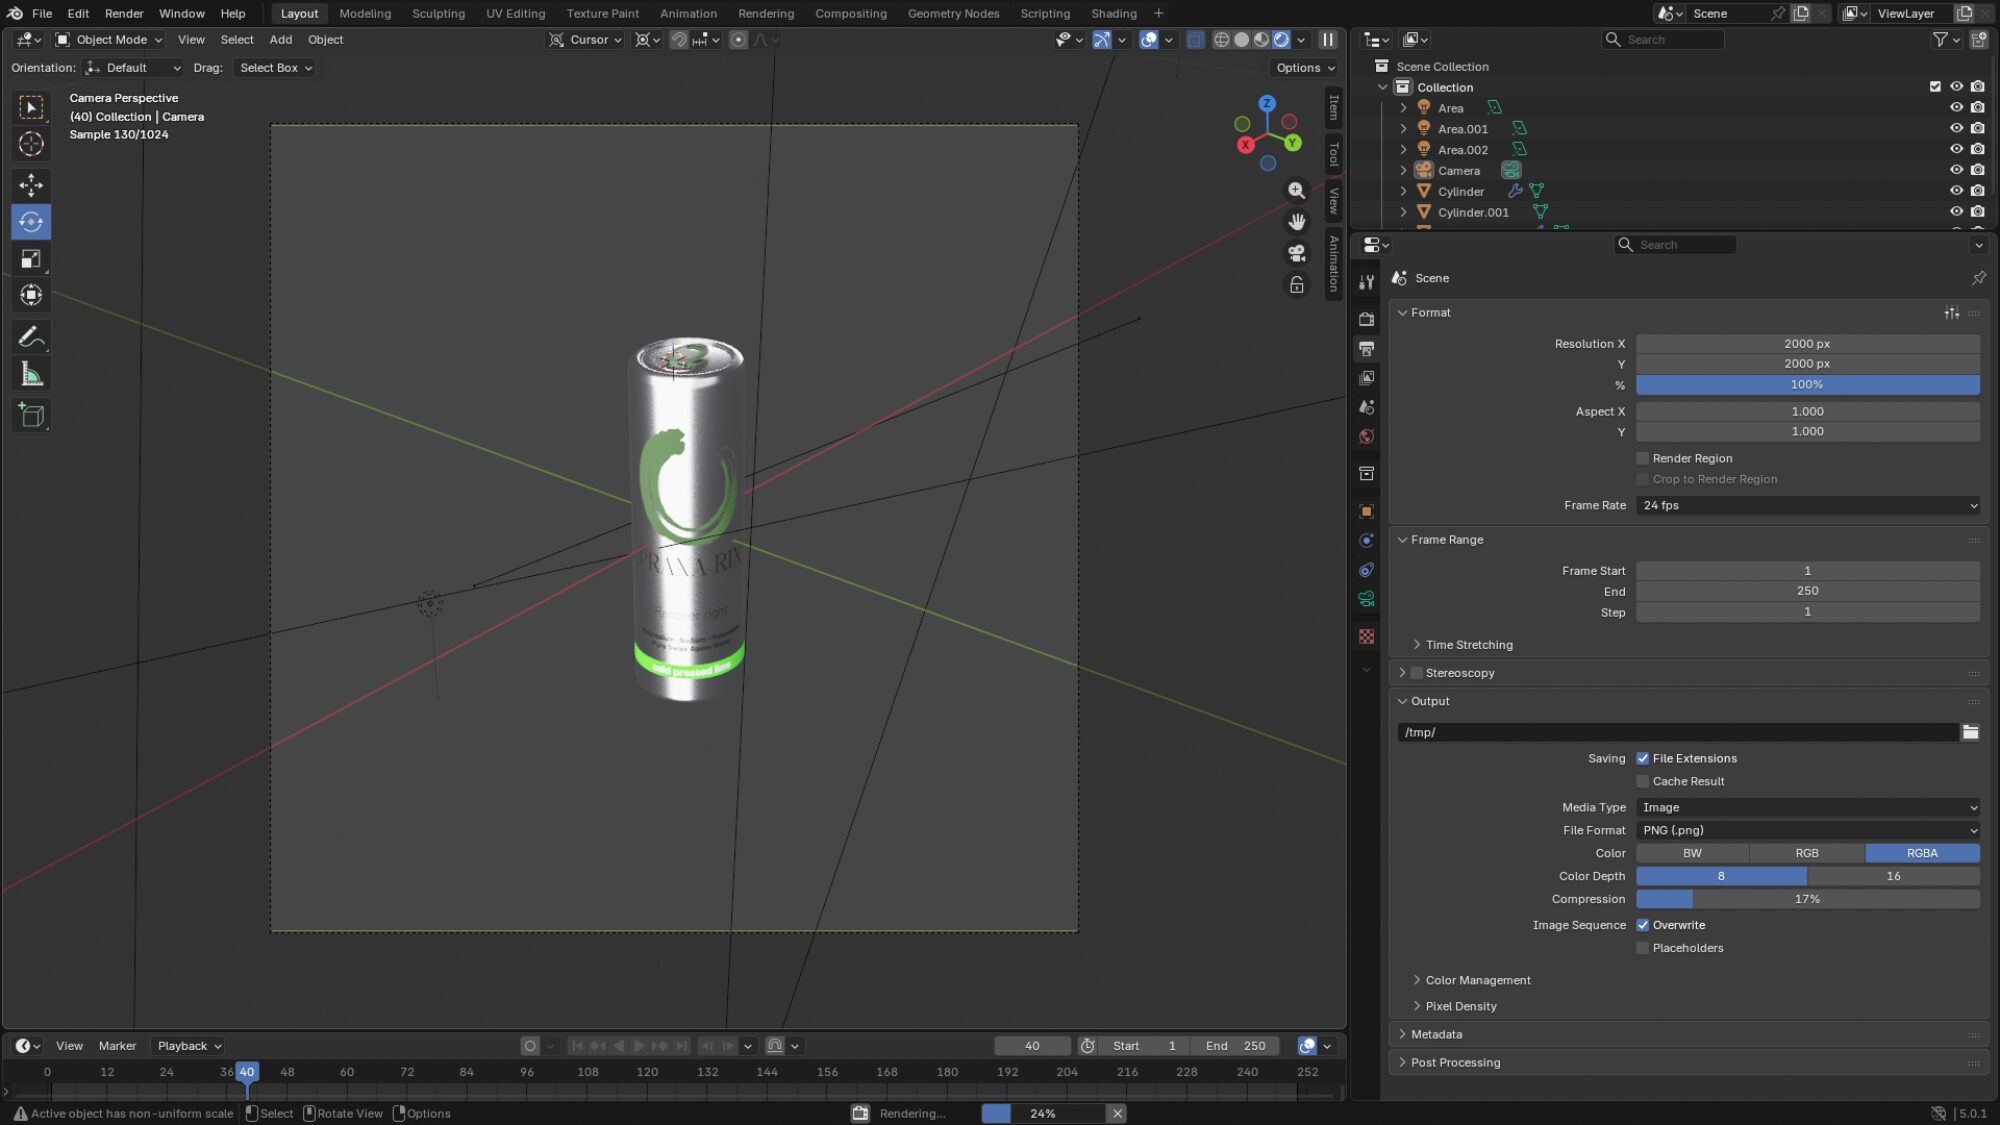
Task: Switch to the Shading workspace tab
Action: (x=1113, y=13)
